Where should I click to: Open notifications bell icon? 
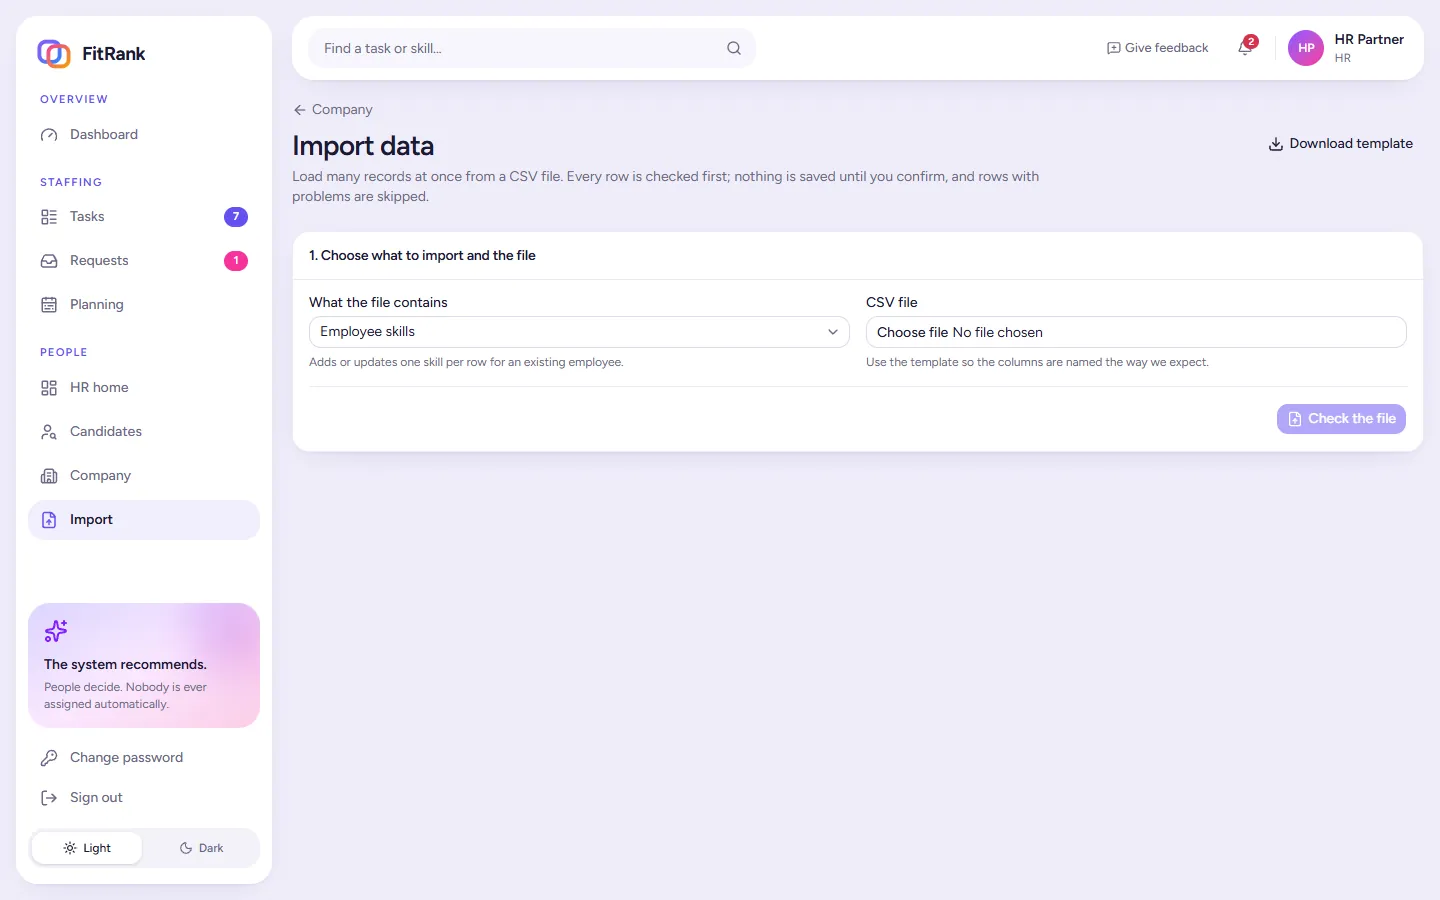[x=1245, y=48]
